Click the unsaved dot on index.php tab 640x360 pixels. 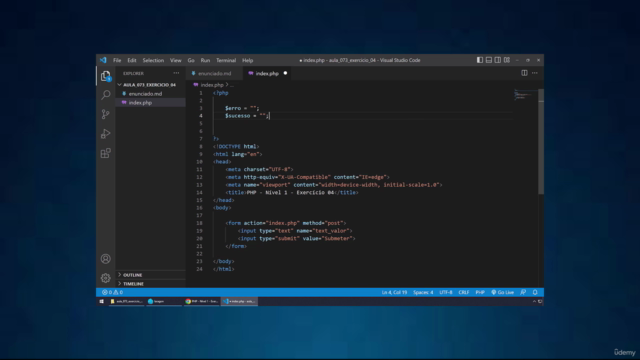coord(285,73)
